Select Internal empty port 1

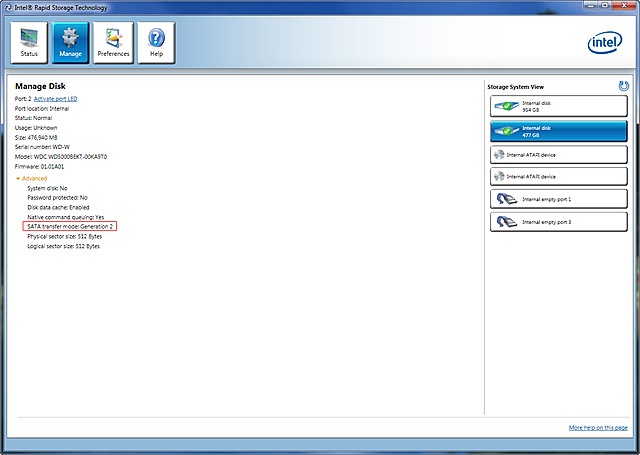click(558, 199)
